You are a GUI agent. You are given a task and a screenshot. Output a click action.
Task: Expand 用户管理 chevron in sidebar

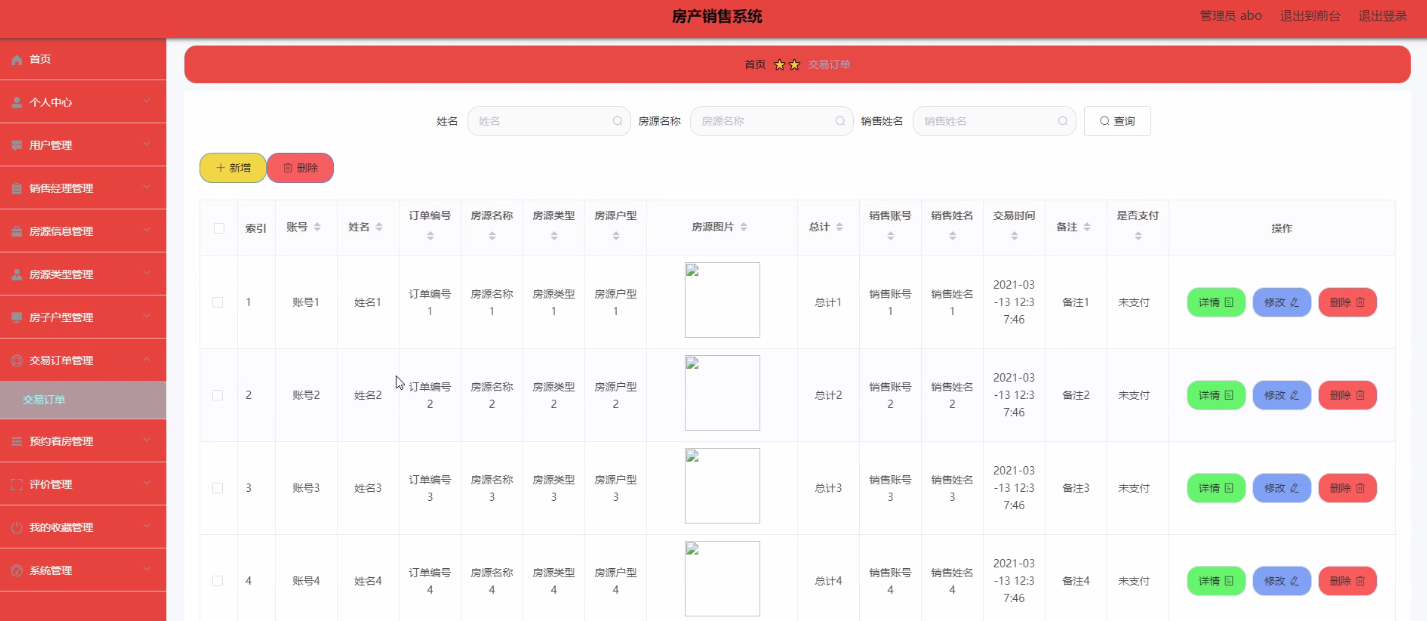pos(147,145)
